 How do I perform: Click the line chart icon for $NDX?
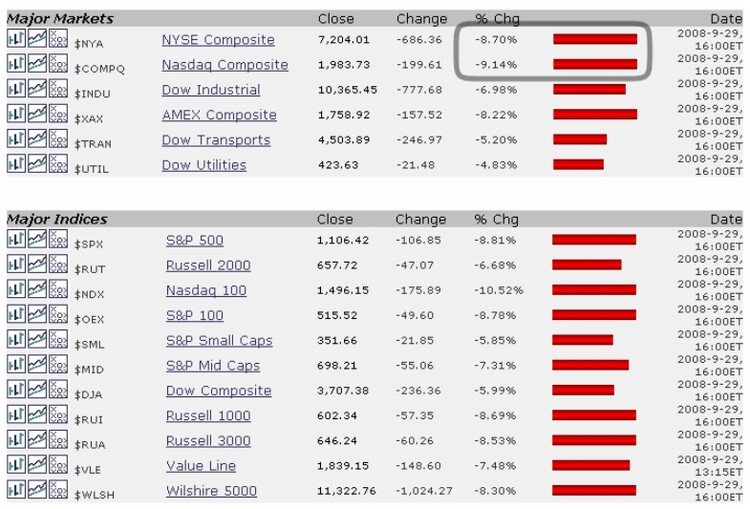pyautogui.click(x=37, y=288)
